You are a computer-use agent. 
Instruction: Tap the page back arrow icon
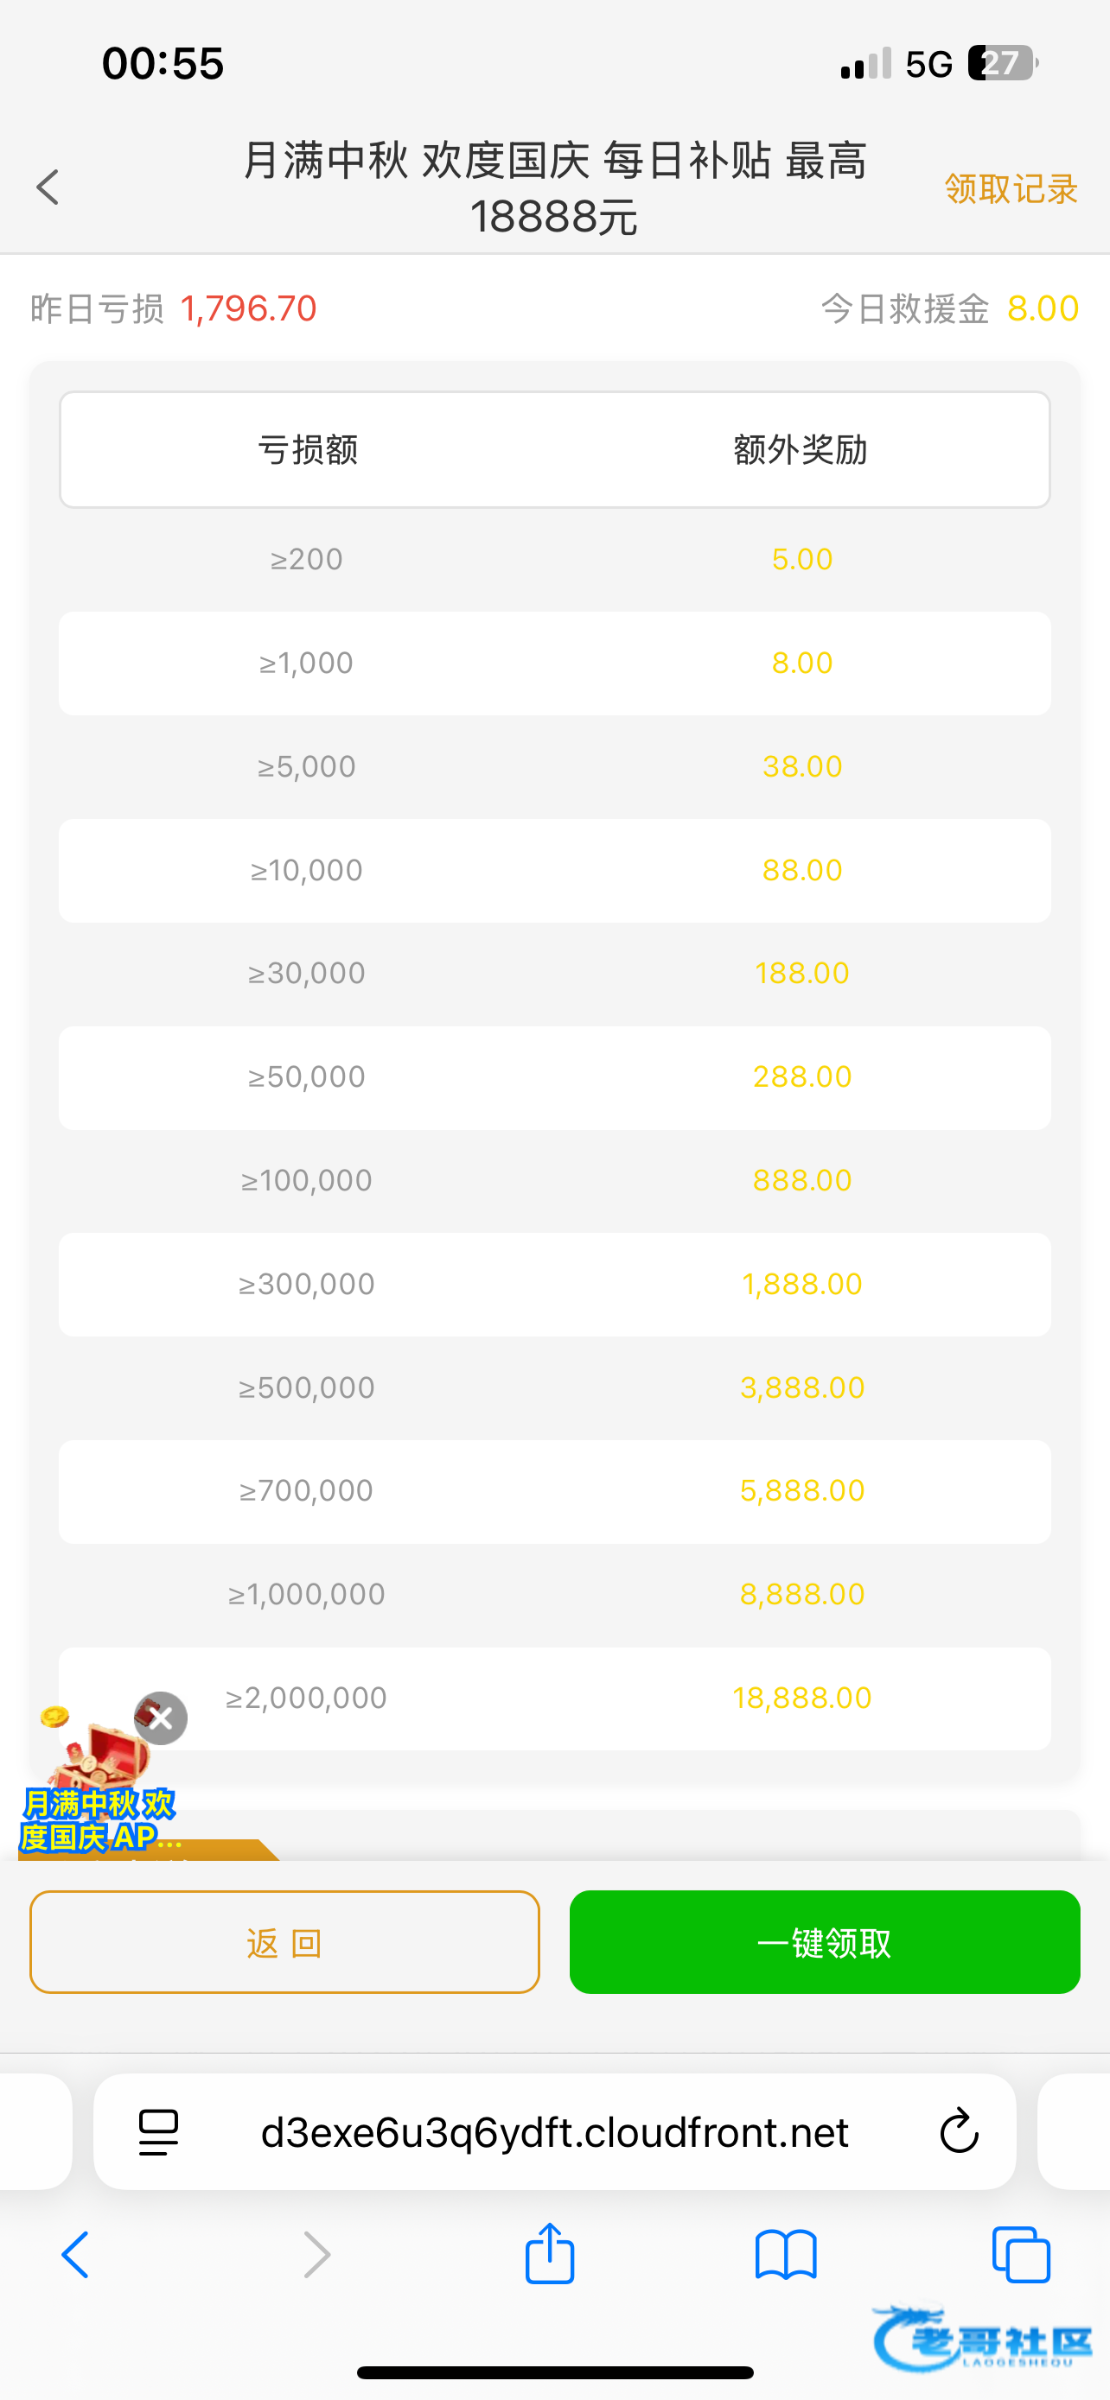pos(48,187)
